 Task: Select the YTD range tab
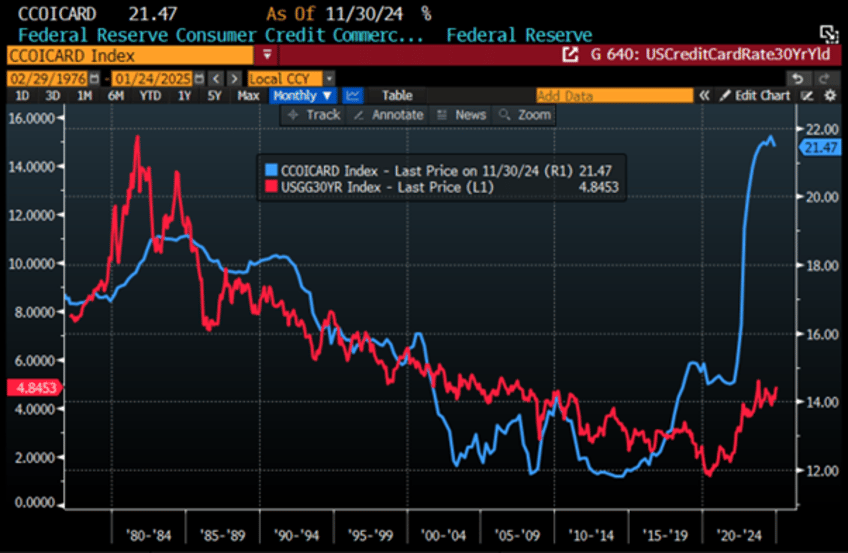(150, 96)
